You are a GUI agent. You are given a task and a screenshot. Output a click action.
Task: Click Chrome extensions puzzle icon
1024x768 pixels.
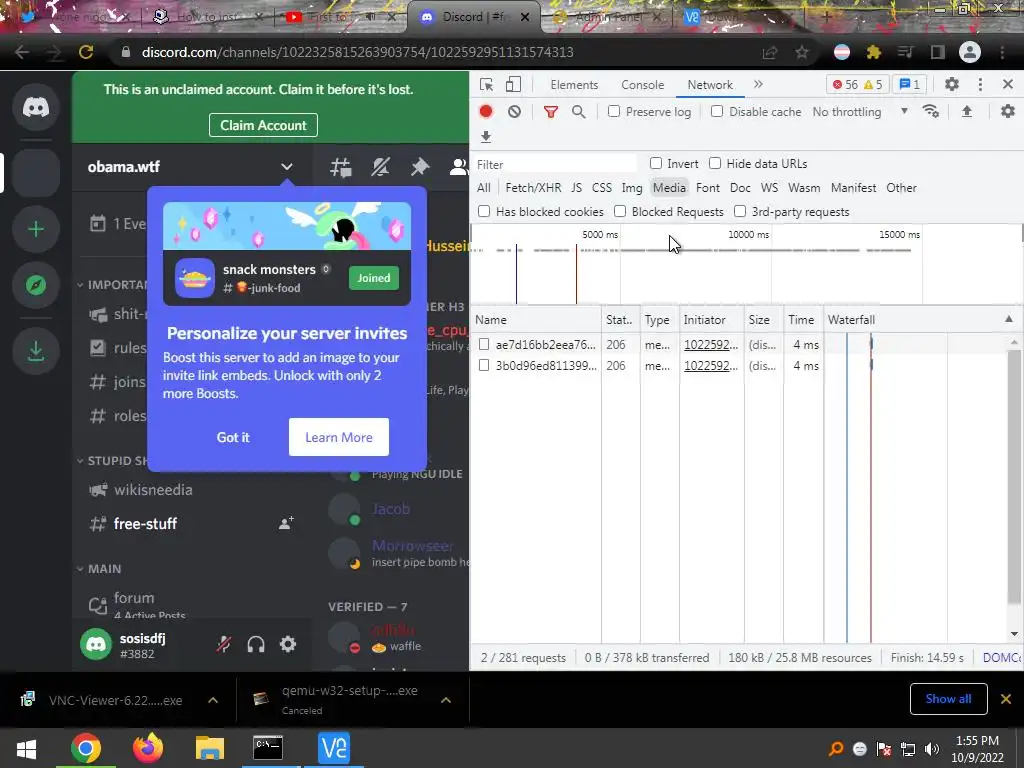[x=874, y=52]
